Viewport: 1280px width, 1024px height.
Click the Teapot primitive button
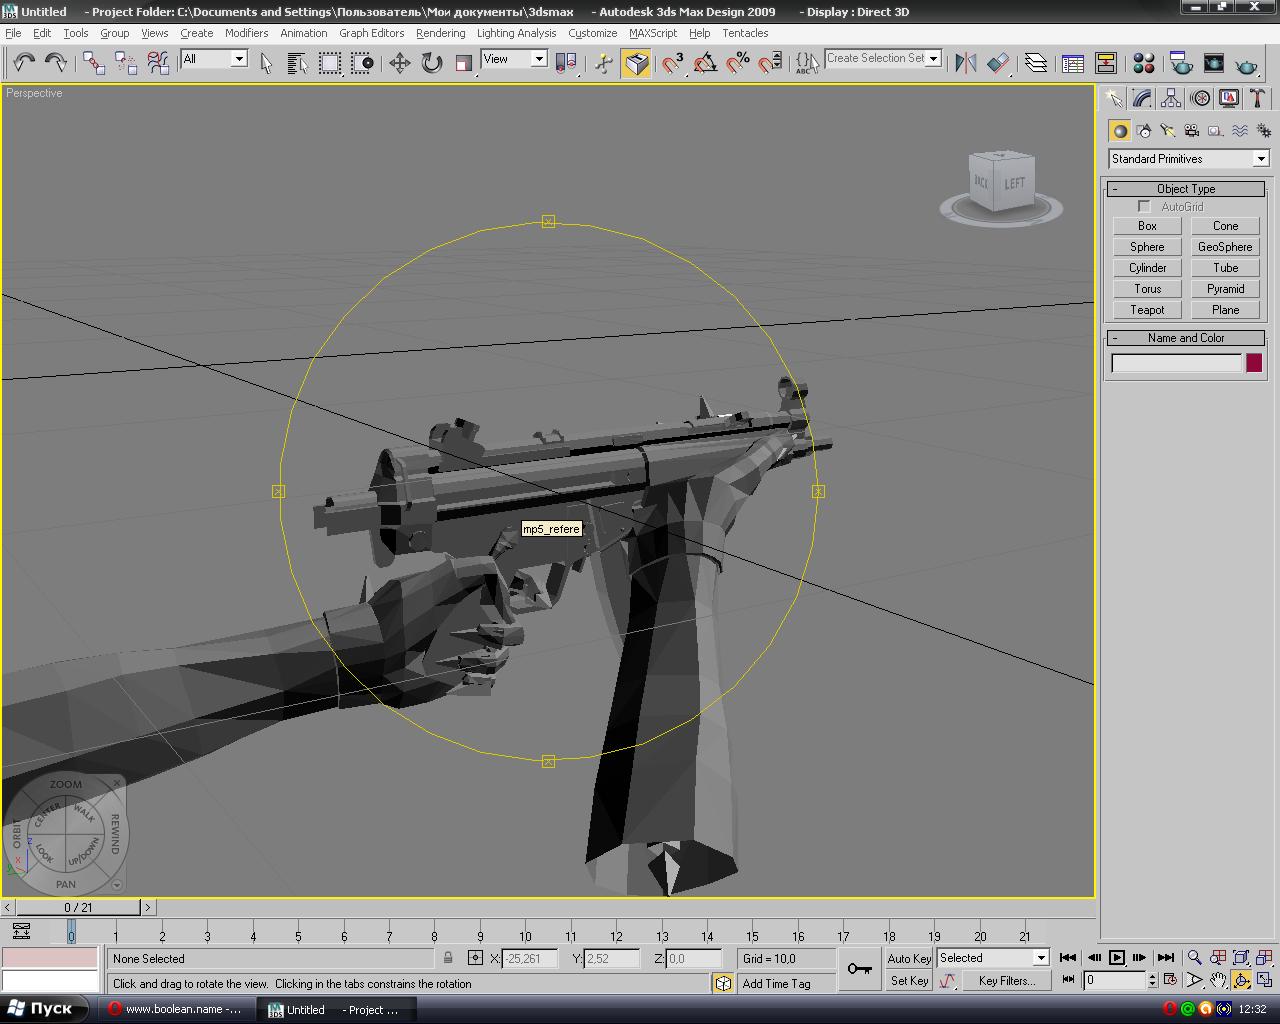click(1147, 310)
